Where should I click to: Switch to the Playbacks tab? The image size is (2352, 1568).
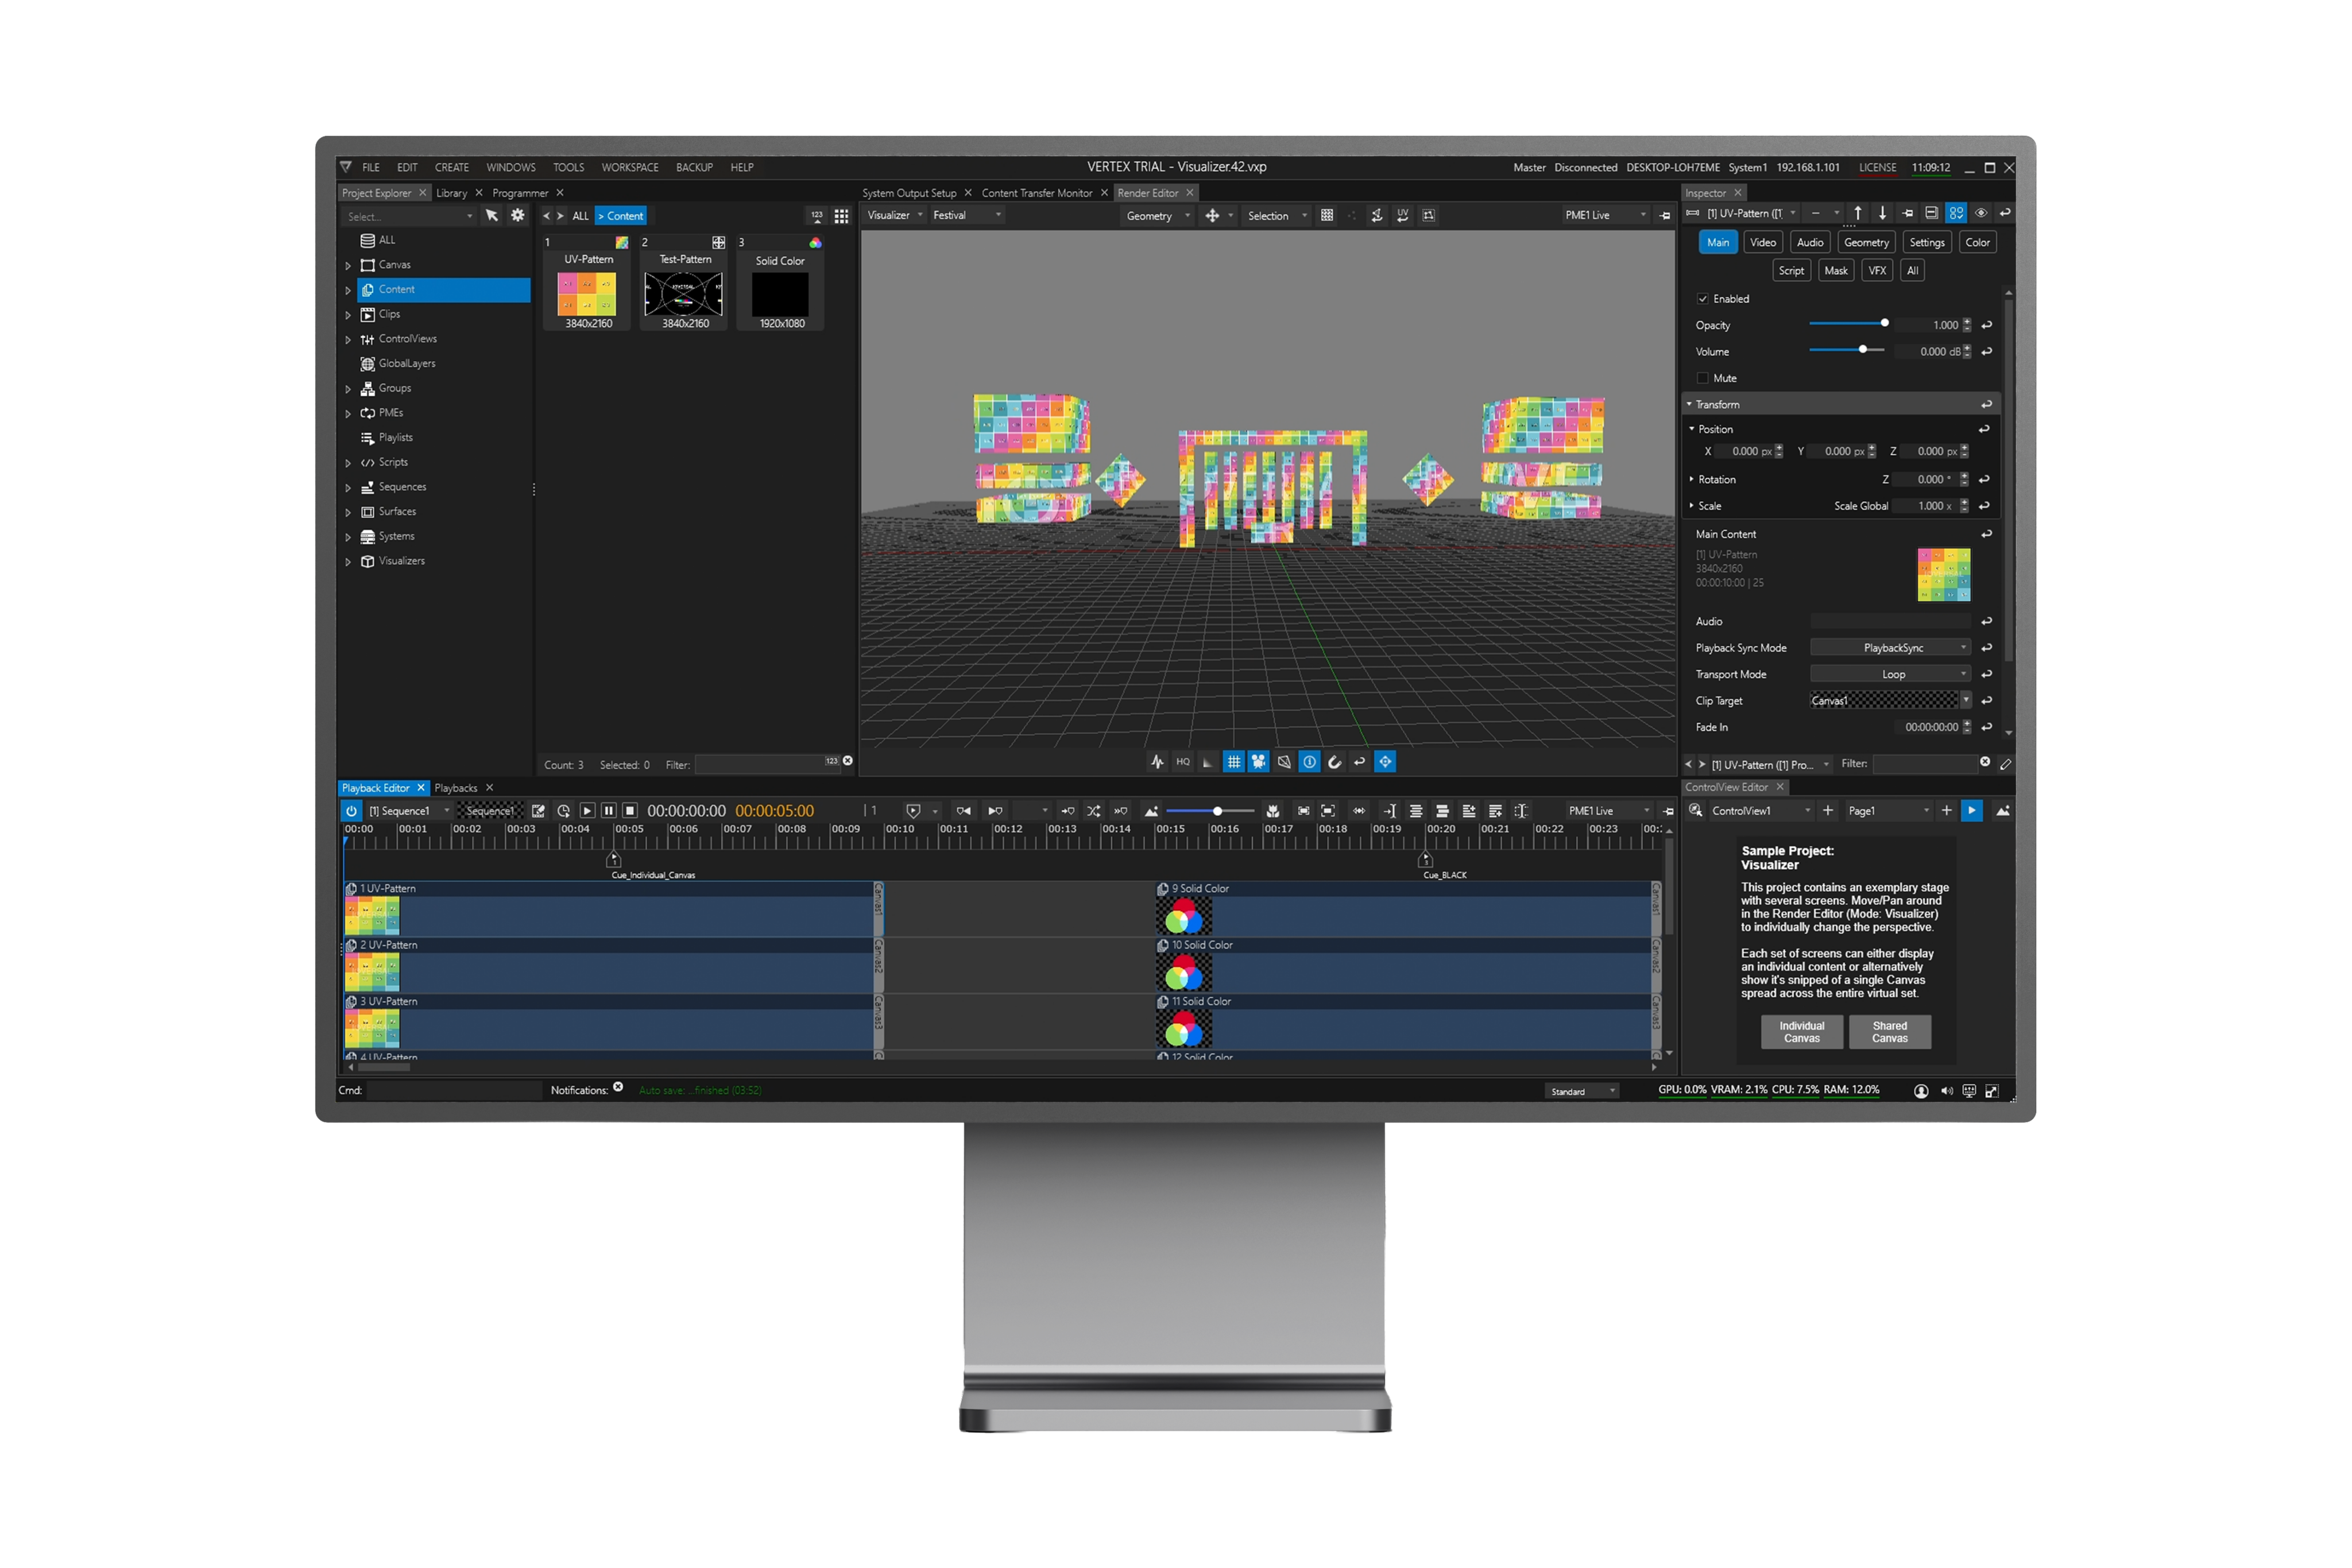click(456, 788)
